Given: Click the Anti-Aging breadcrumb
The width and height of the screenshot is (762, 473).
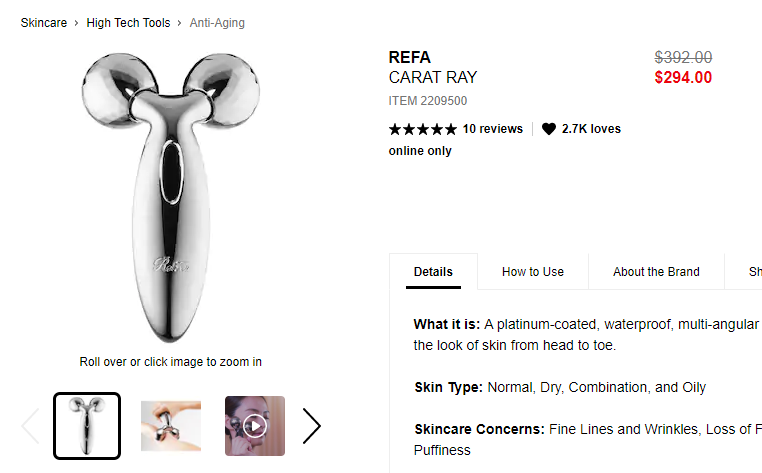Looking at the screenshot, I should [x=217, y=22].
